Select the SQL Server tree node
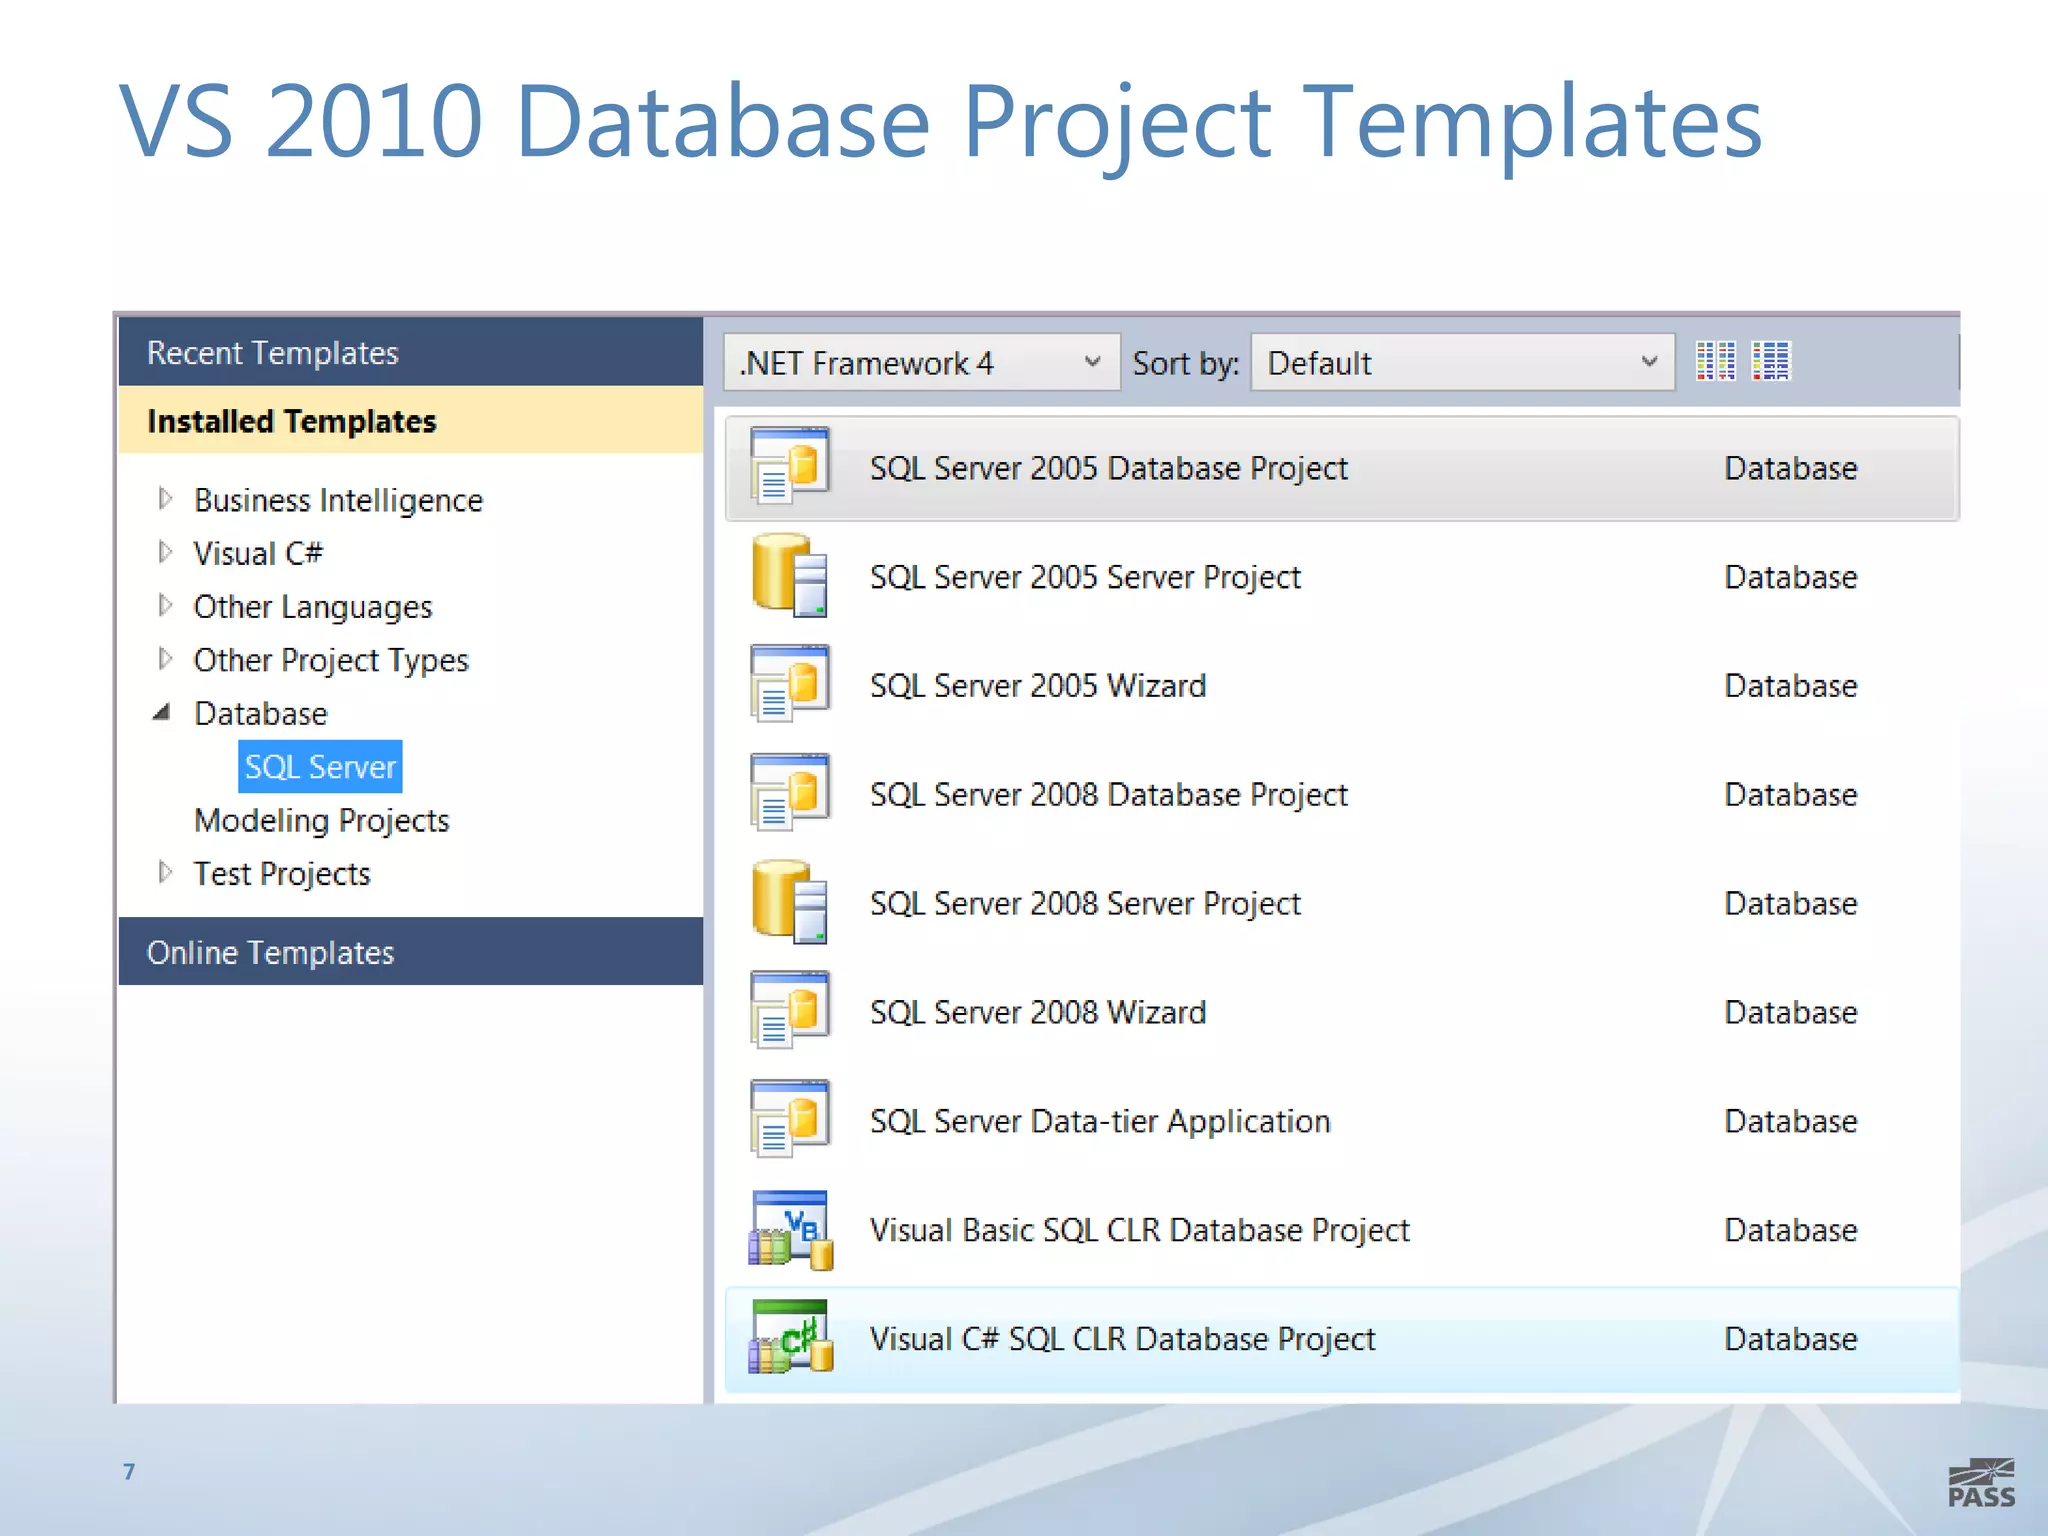 pos(320,766)
